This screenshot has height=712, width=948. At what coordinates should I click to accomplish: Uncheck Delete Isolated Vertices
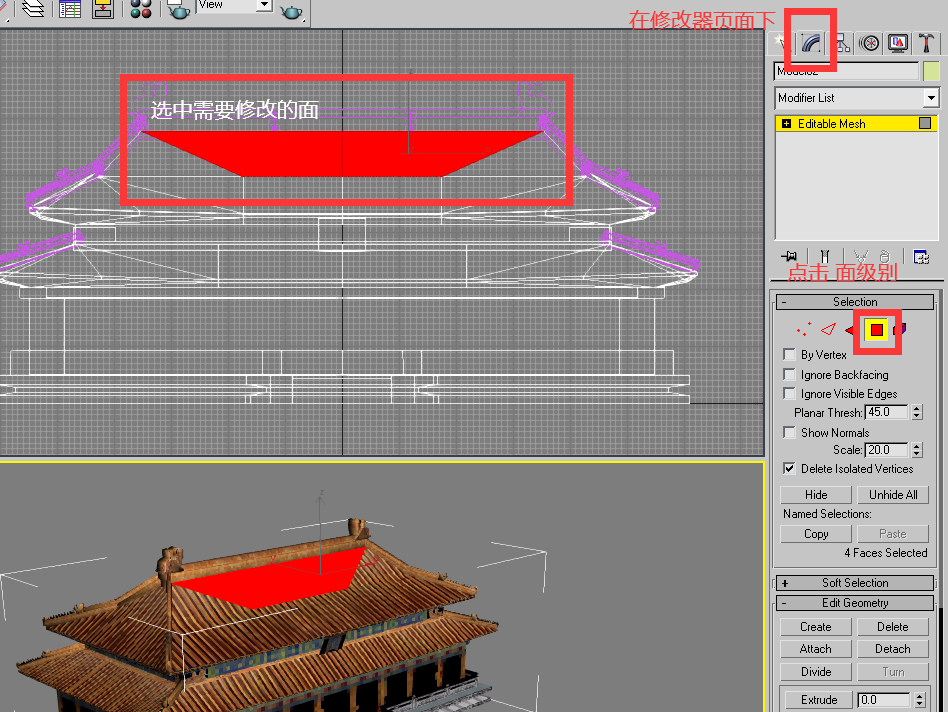[790, 468]
